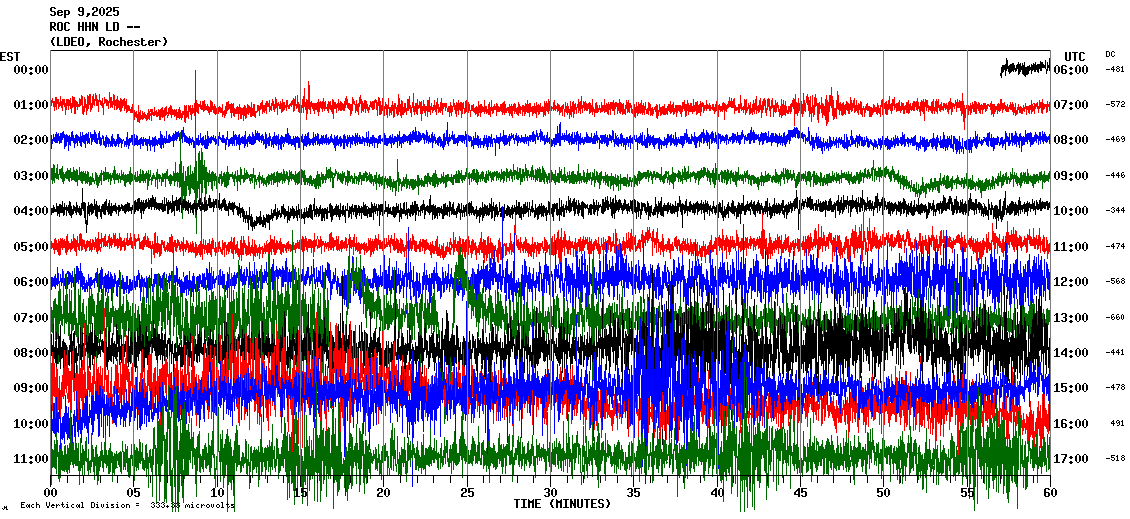Click the 12:00 UTC row label
1130x519 pixels.
tap(1071, 282)
